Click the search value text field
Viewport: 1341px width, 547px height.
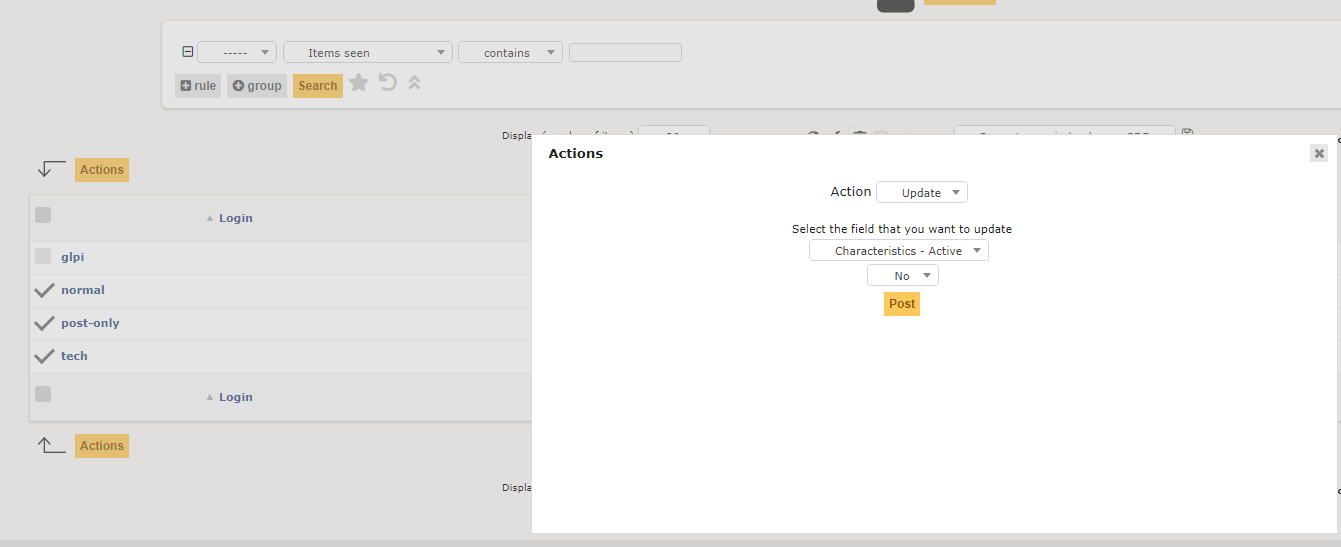pyautogui.click(x=625, y=52)
